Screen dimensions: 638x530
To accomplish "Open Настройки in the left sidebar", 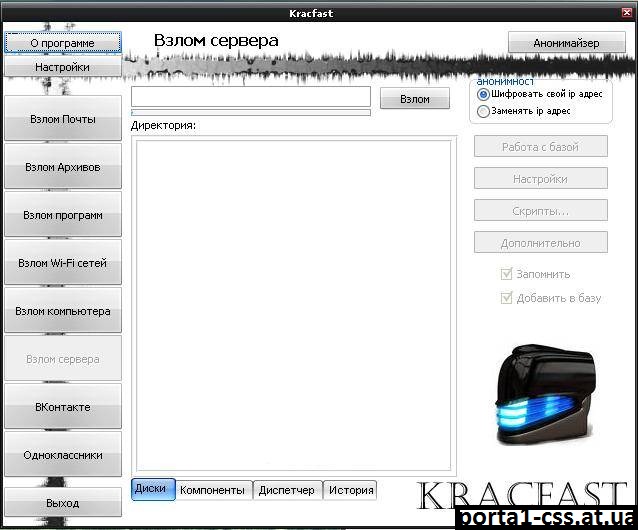I will 62,67.
